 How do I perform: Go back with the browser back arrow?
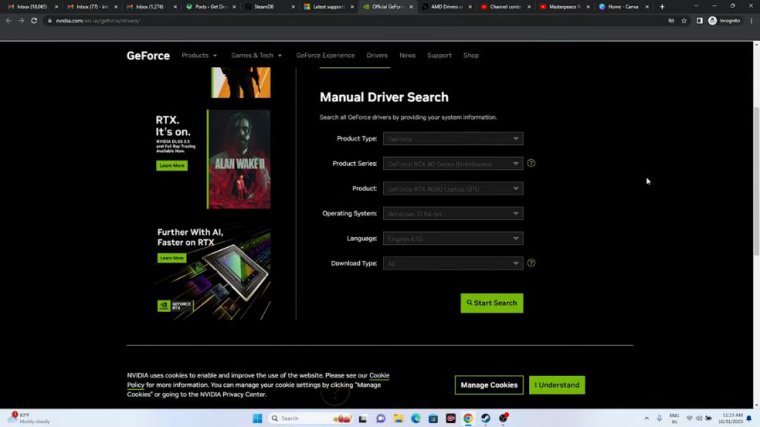click(x=9, y=20)
